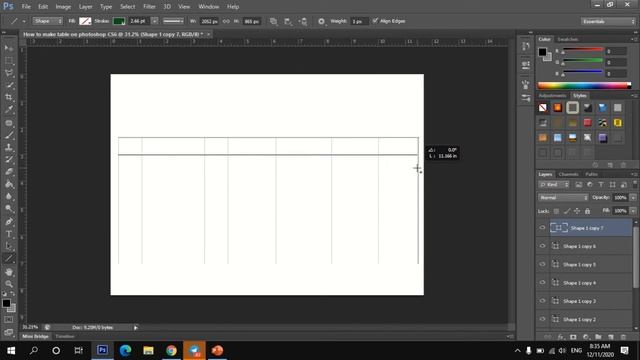Open the Essentials workspace dropdown
The height and width of the screenshot is (360, 640).
click(608, 21)
